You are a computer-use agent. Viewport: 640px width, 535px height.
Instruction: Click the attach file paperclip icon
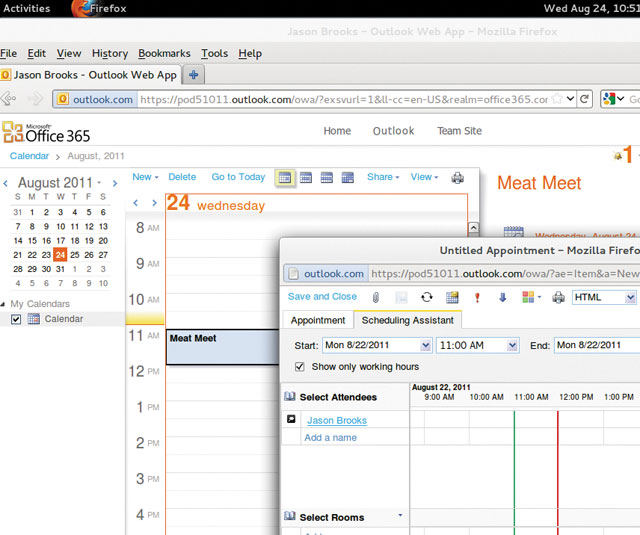click(376, 297)
